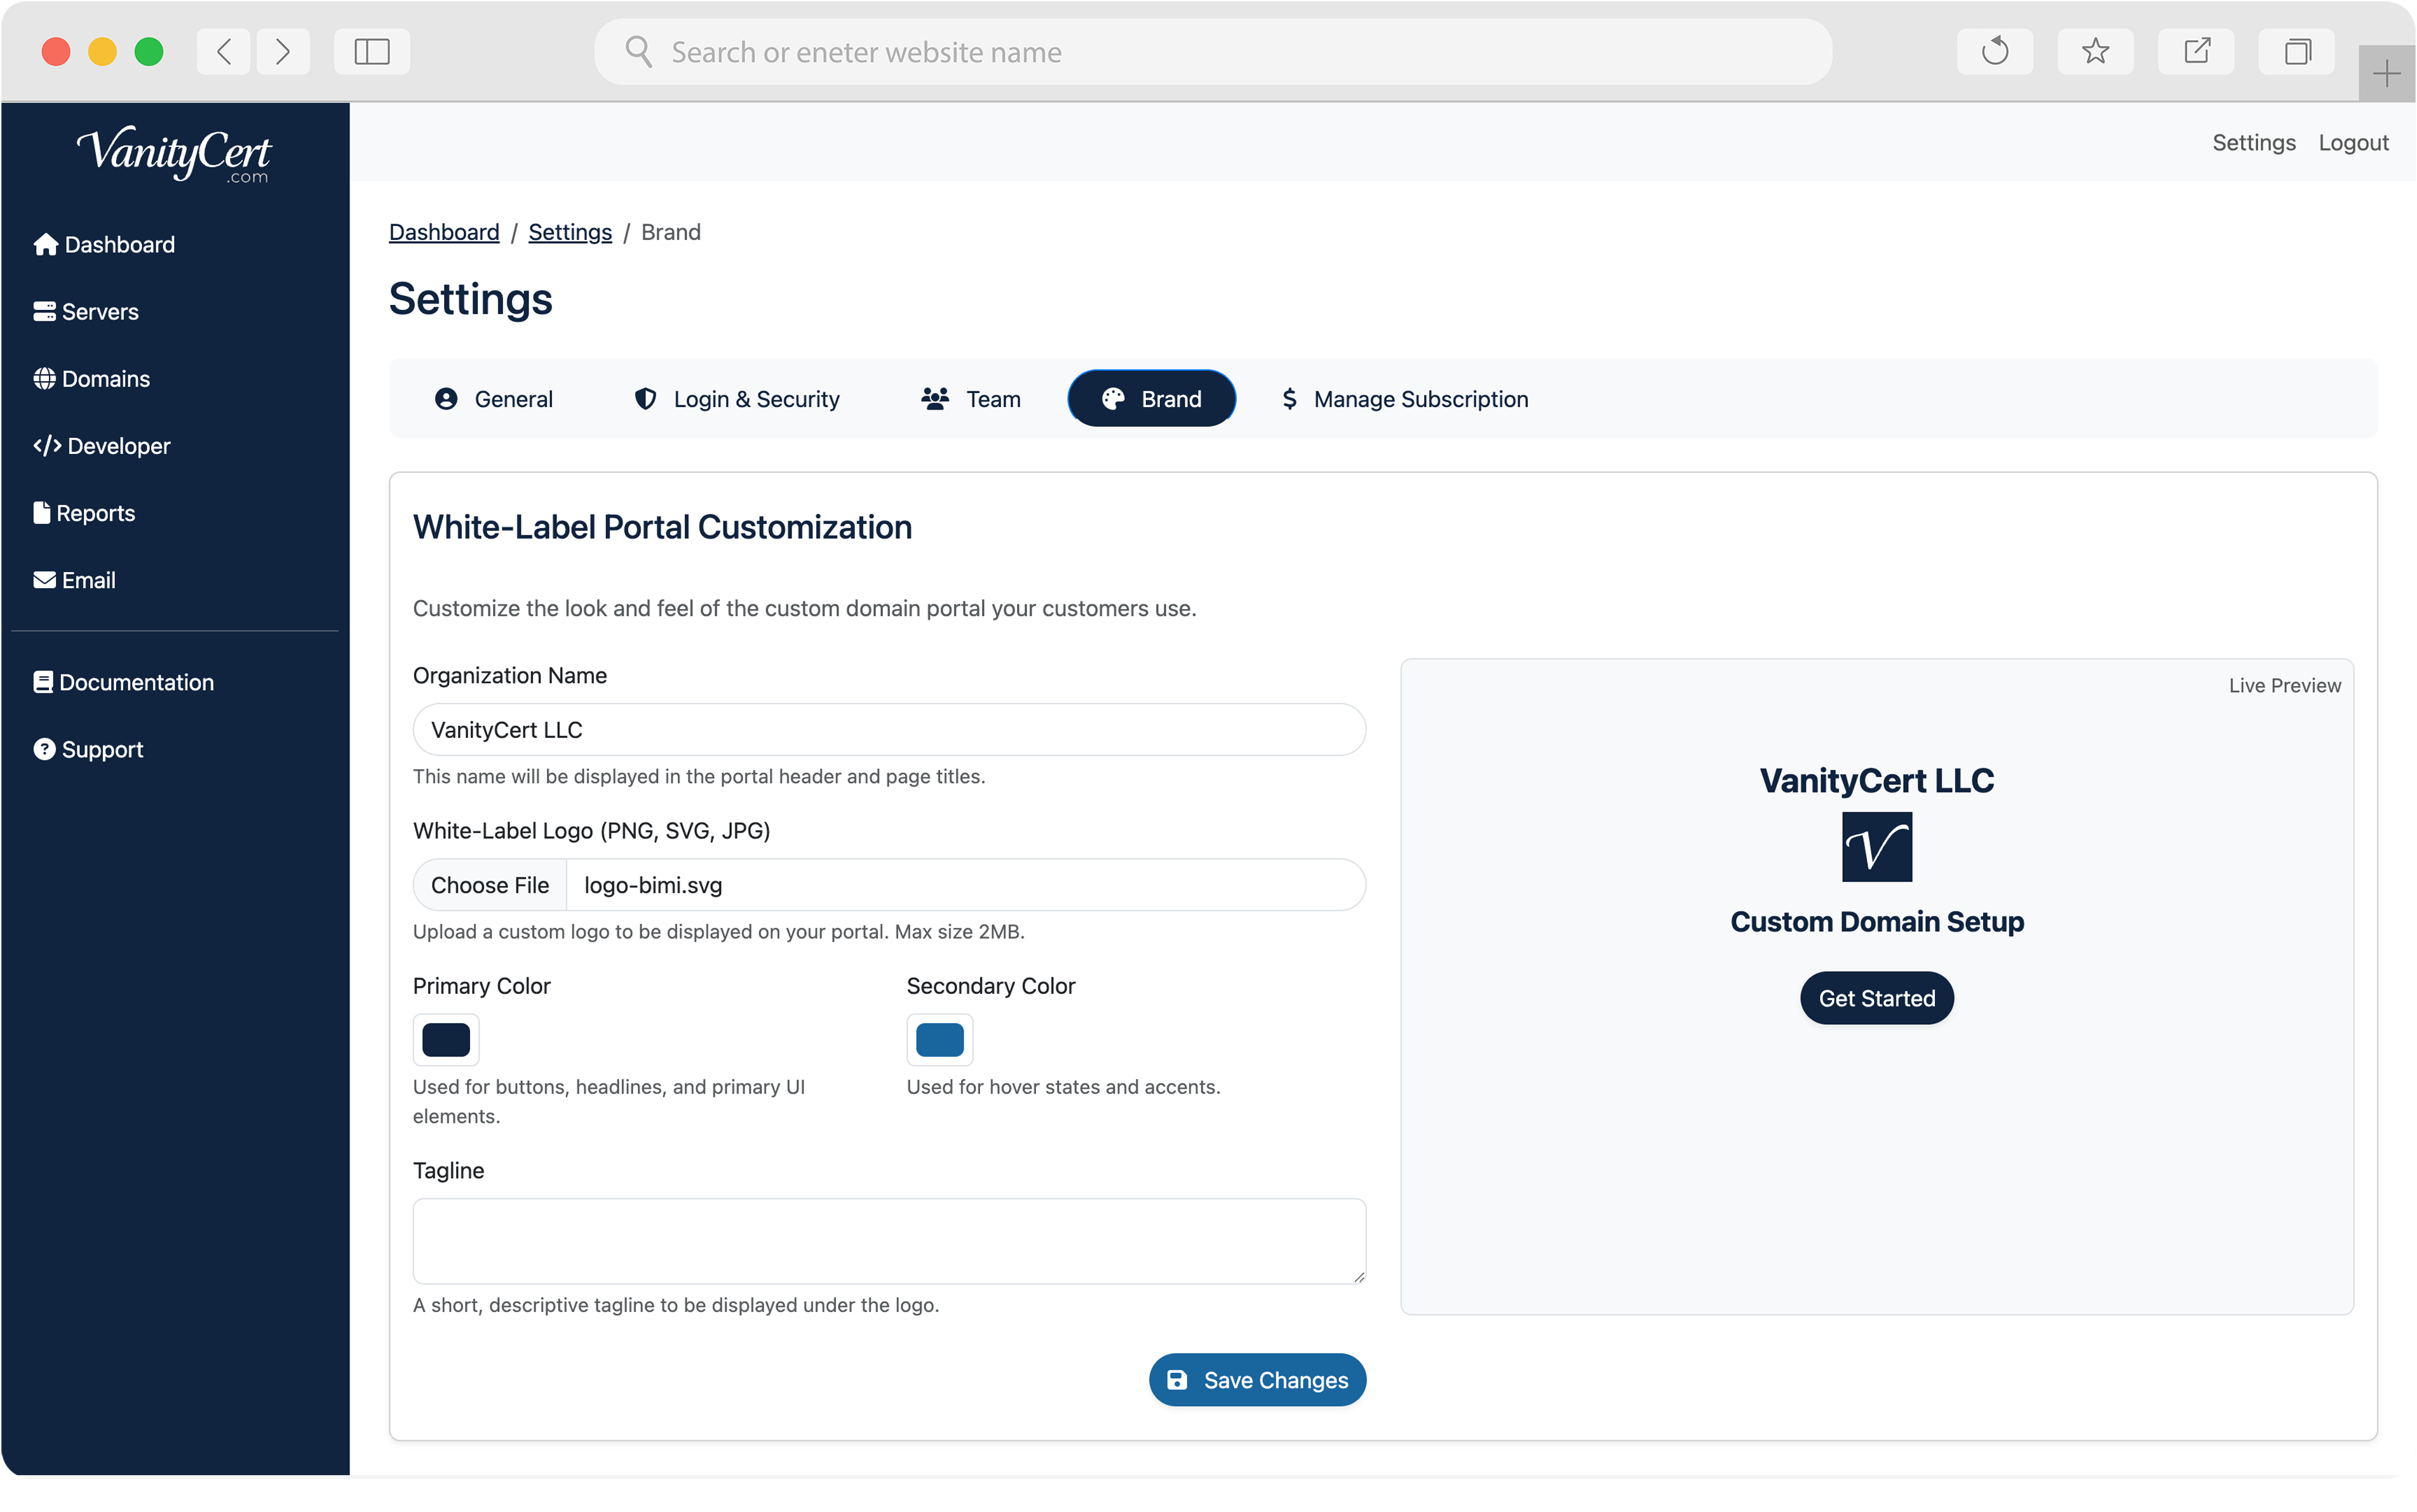Click into the Tagline text area
This screenshot has width=2417, height=1512.
pyautogui.click(x=888, y=1241)
